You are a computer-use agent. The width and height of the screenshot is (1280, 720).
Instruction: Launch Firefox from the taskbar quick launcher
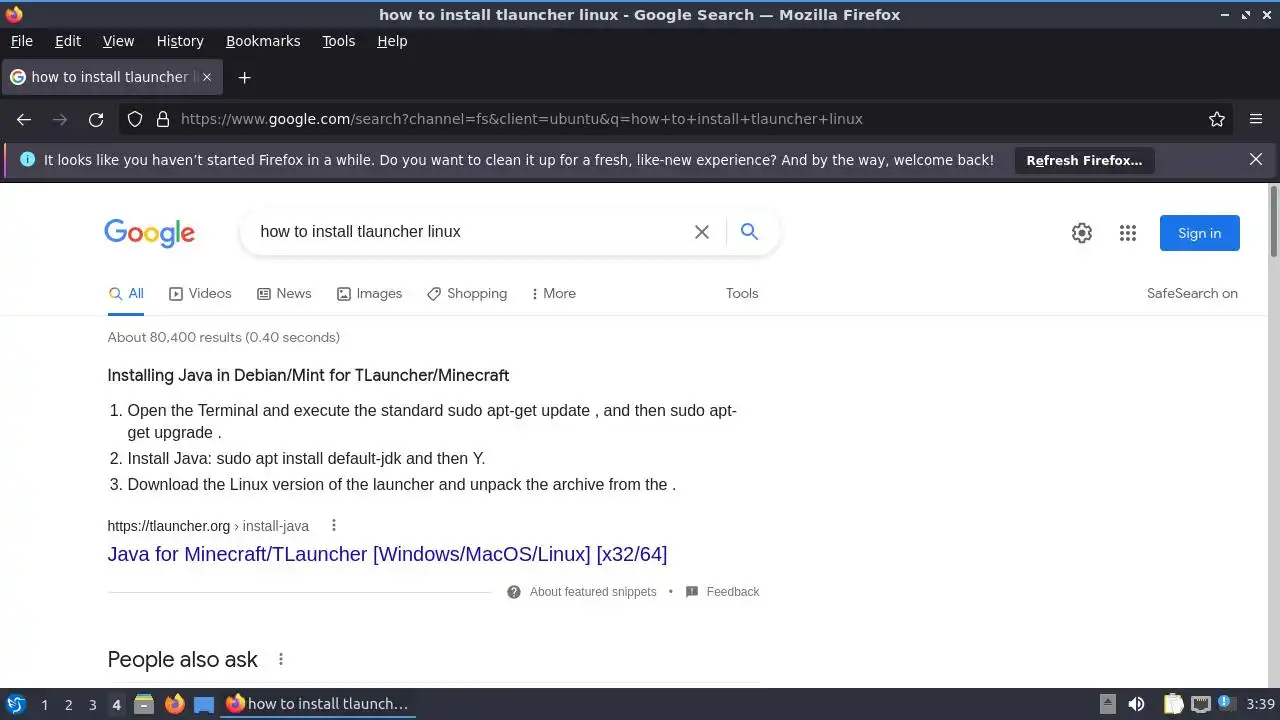pyautogui.click(x=174, y=704)
